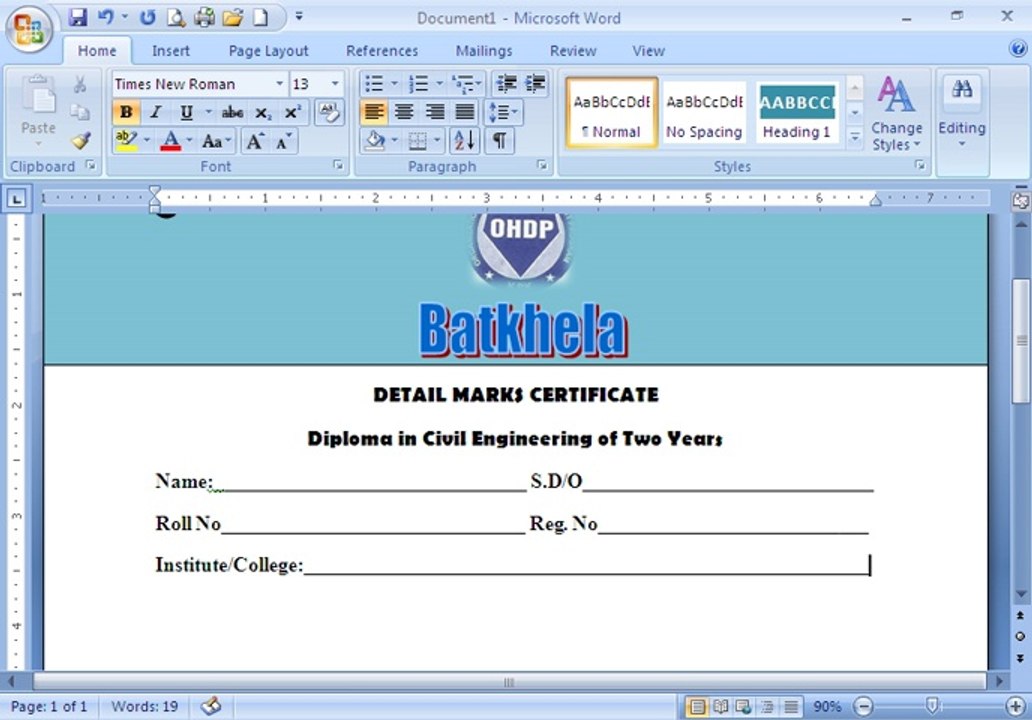Click the Open folder icon in Quick Access
Viewport: 1032px width, 720px height.
click(232, 18)
